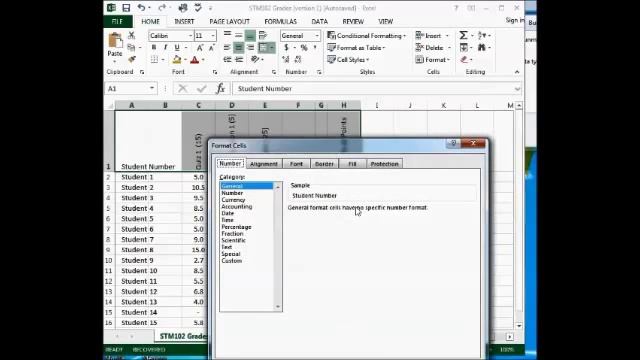Click the Copy icon
The height and width of the screenshot is (360, 640).
(x=131, y=47)
